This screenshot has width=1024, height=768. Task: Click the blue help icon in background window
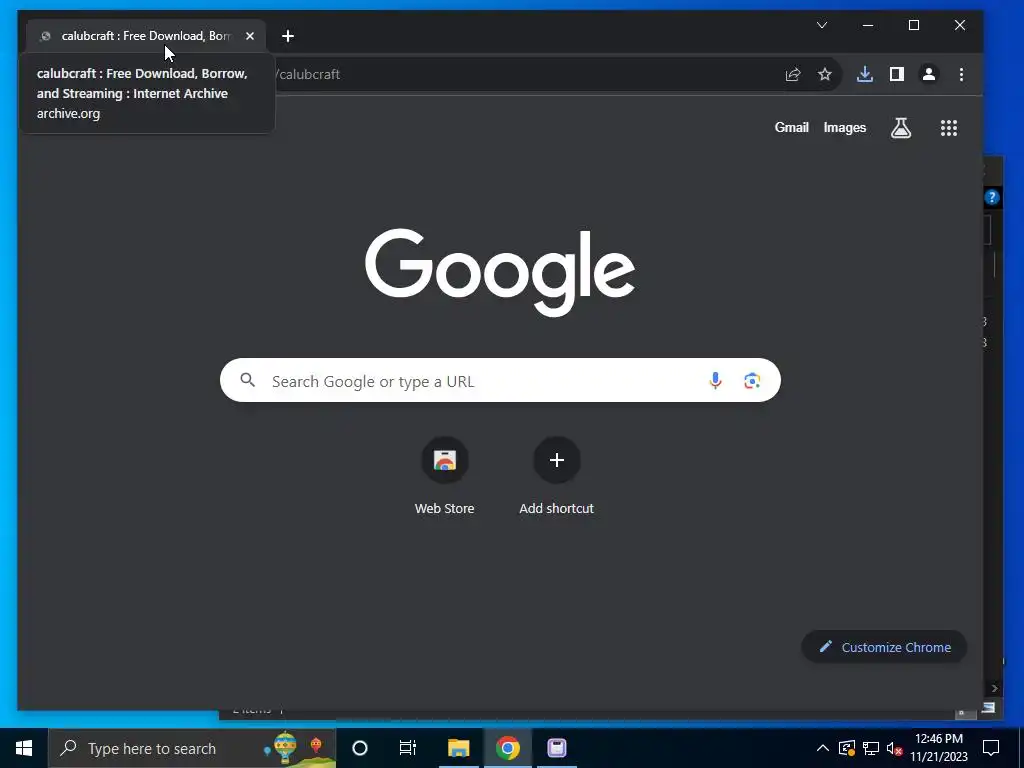coord(991,197)
